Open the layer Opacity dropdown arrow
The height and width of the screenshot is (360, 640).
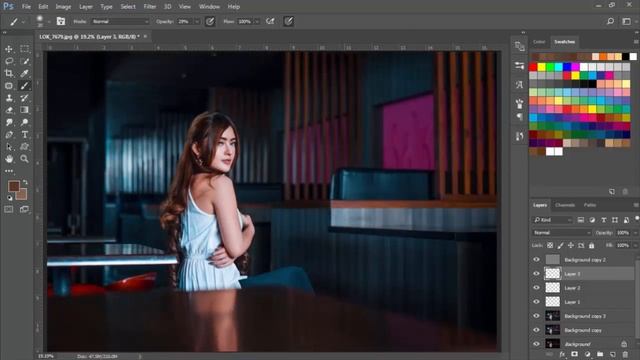(x=635, y=233)
